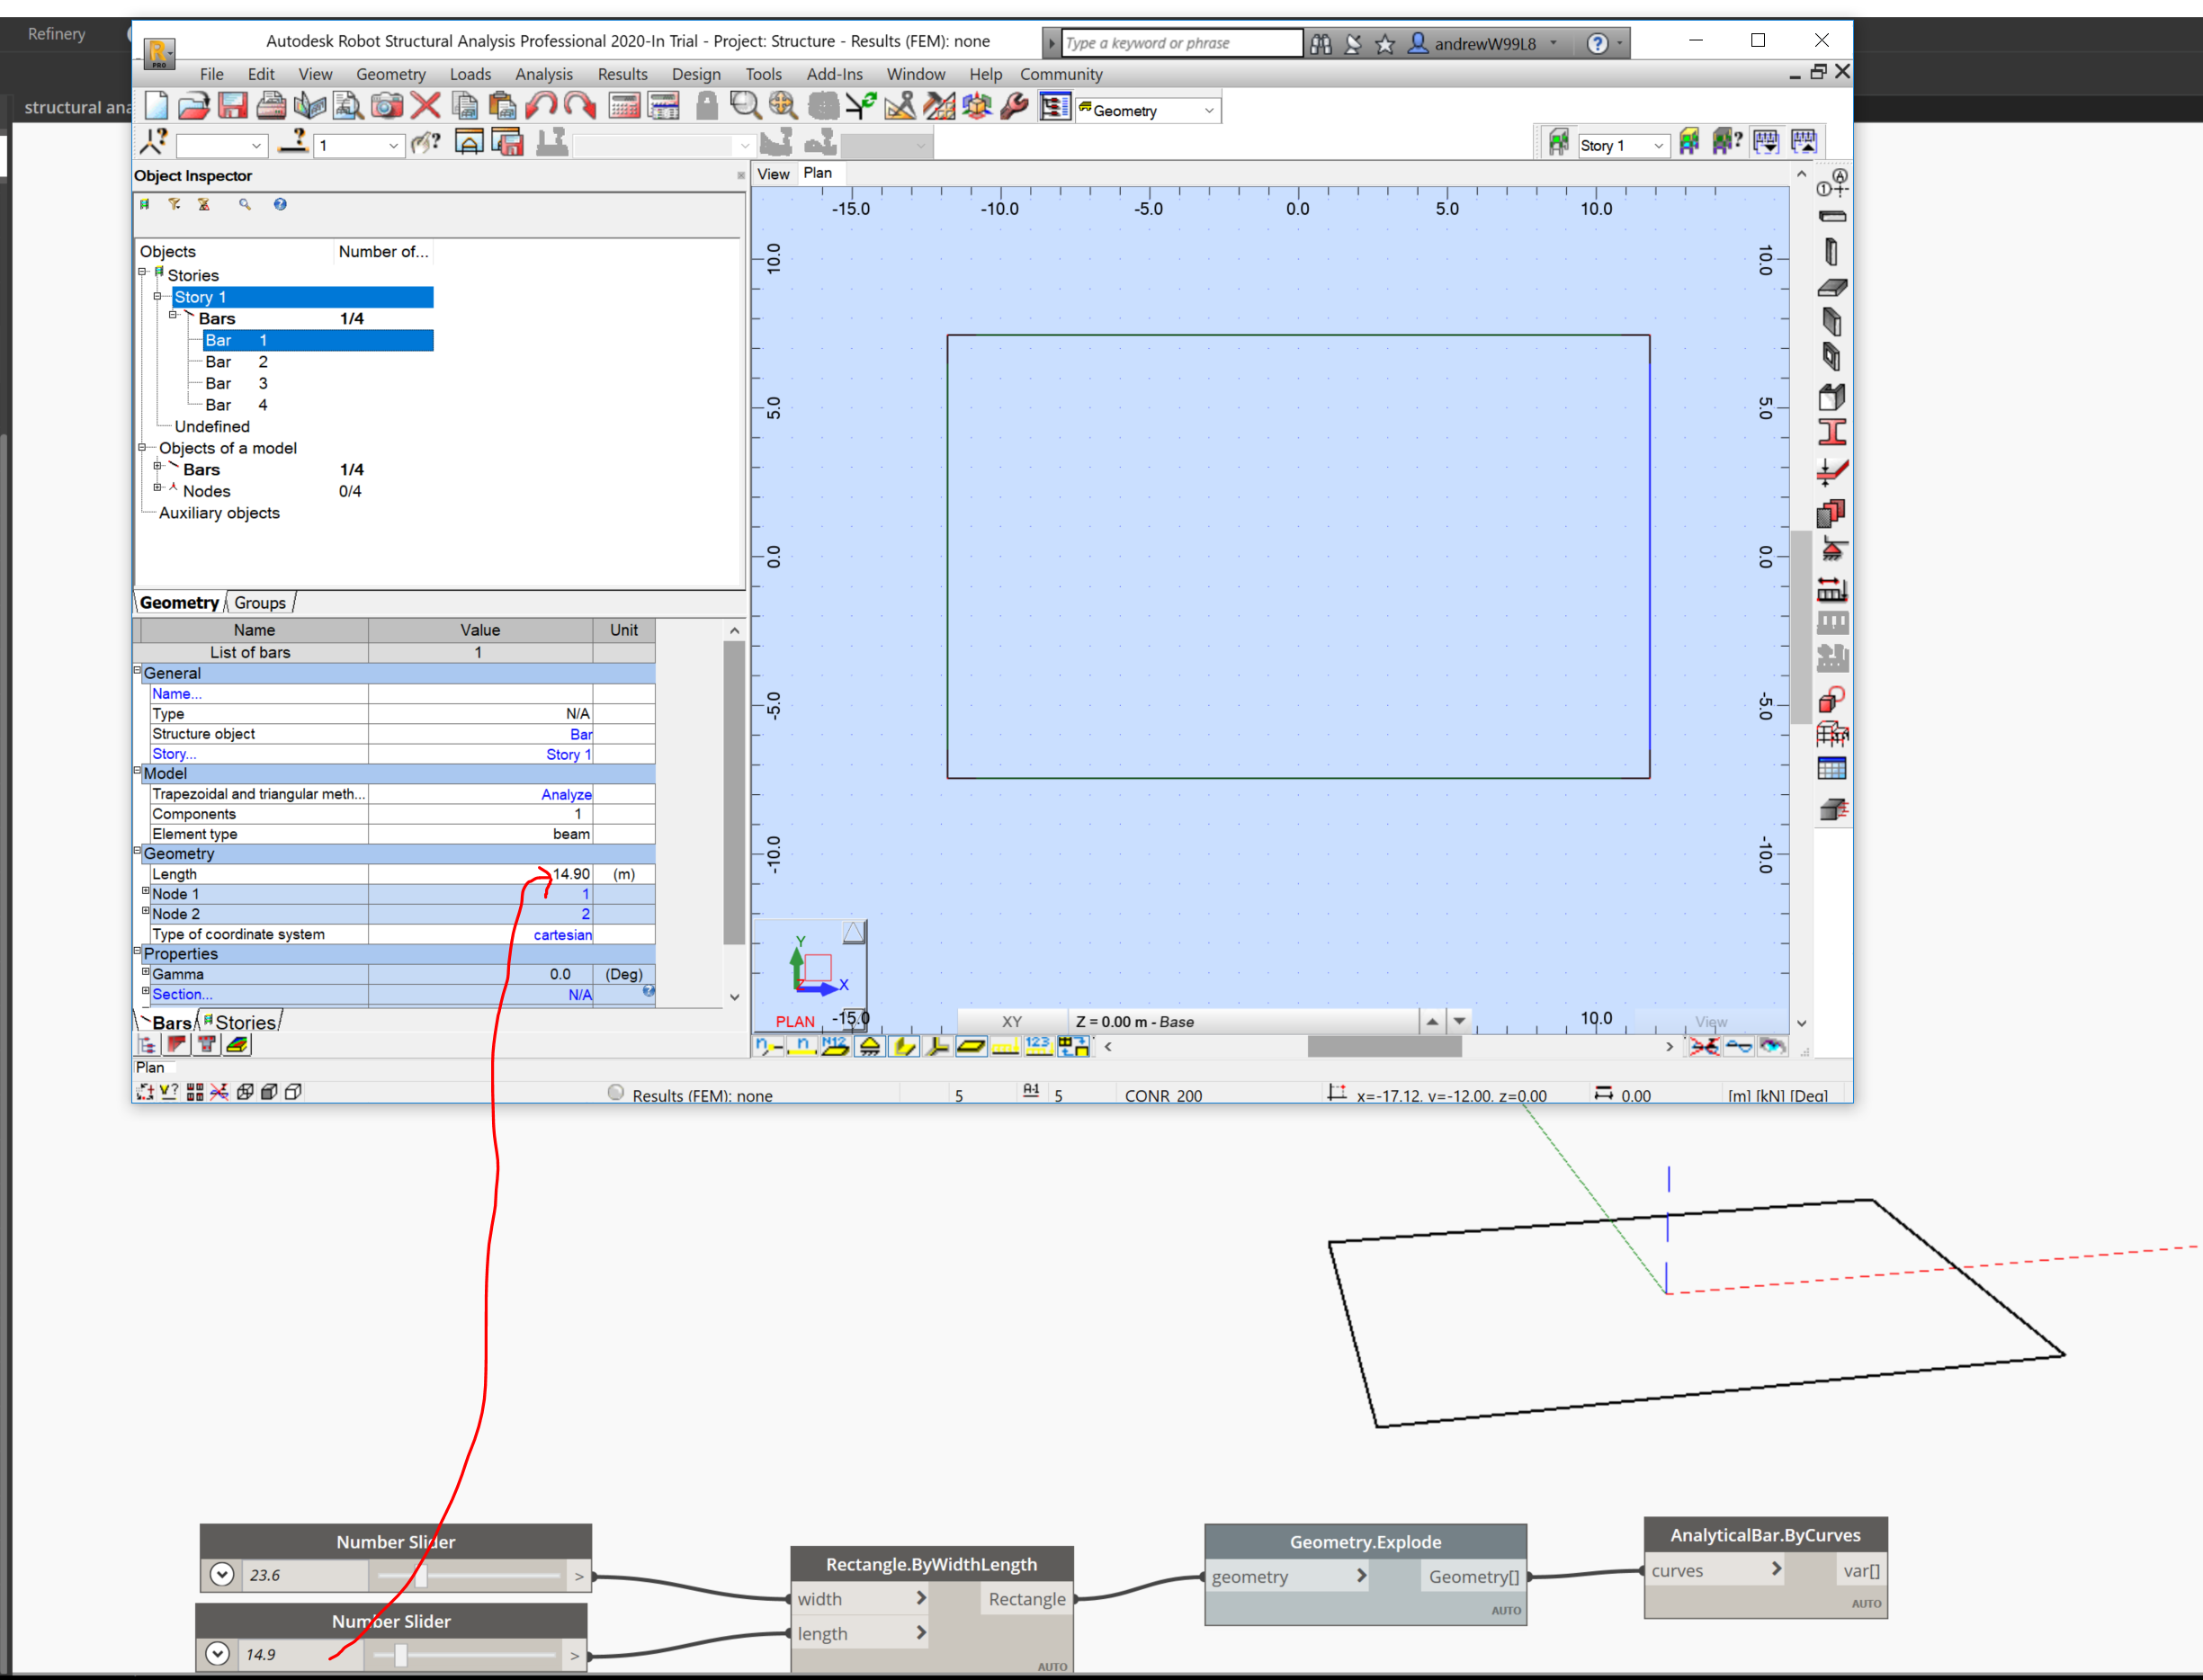Toggle node numbers display button
The image size is (2203, 1680).
coord(768,1046)
